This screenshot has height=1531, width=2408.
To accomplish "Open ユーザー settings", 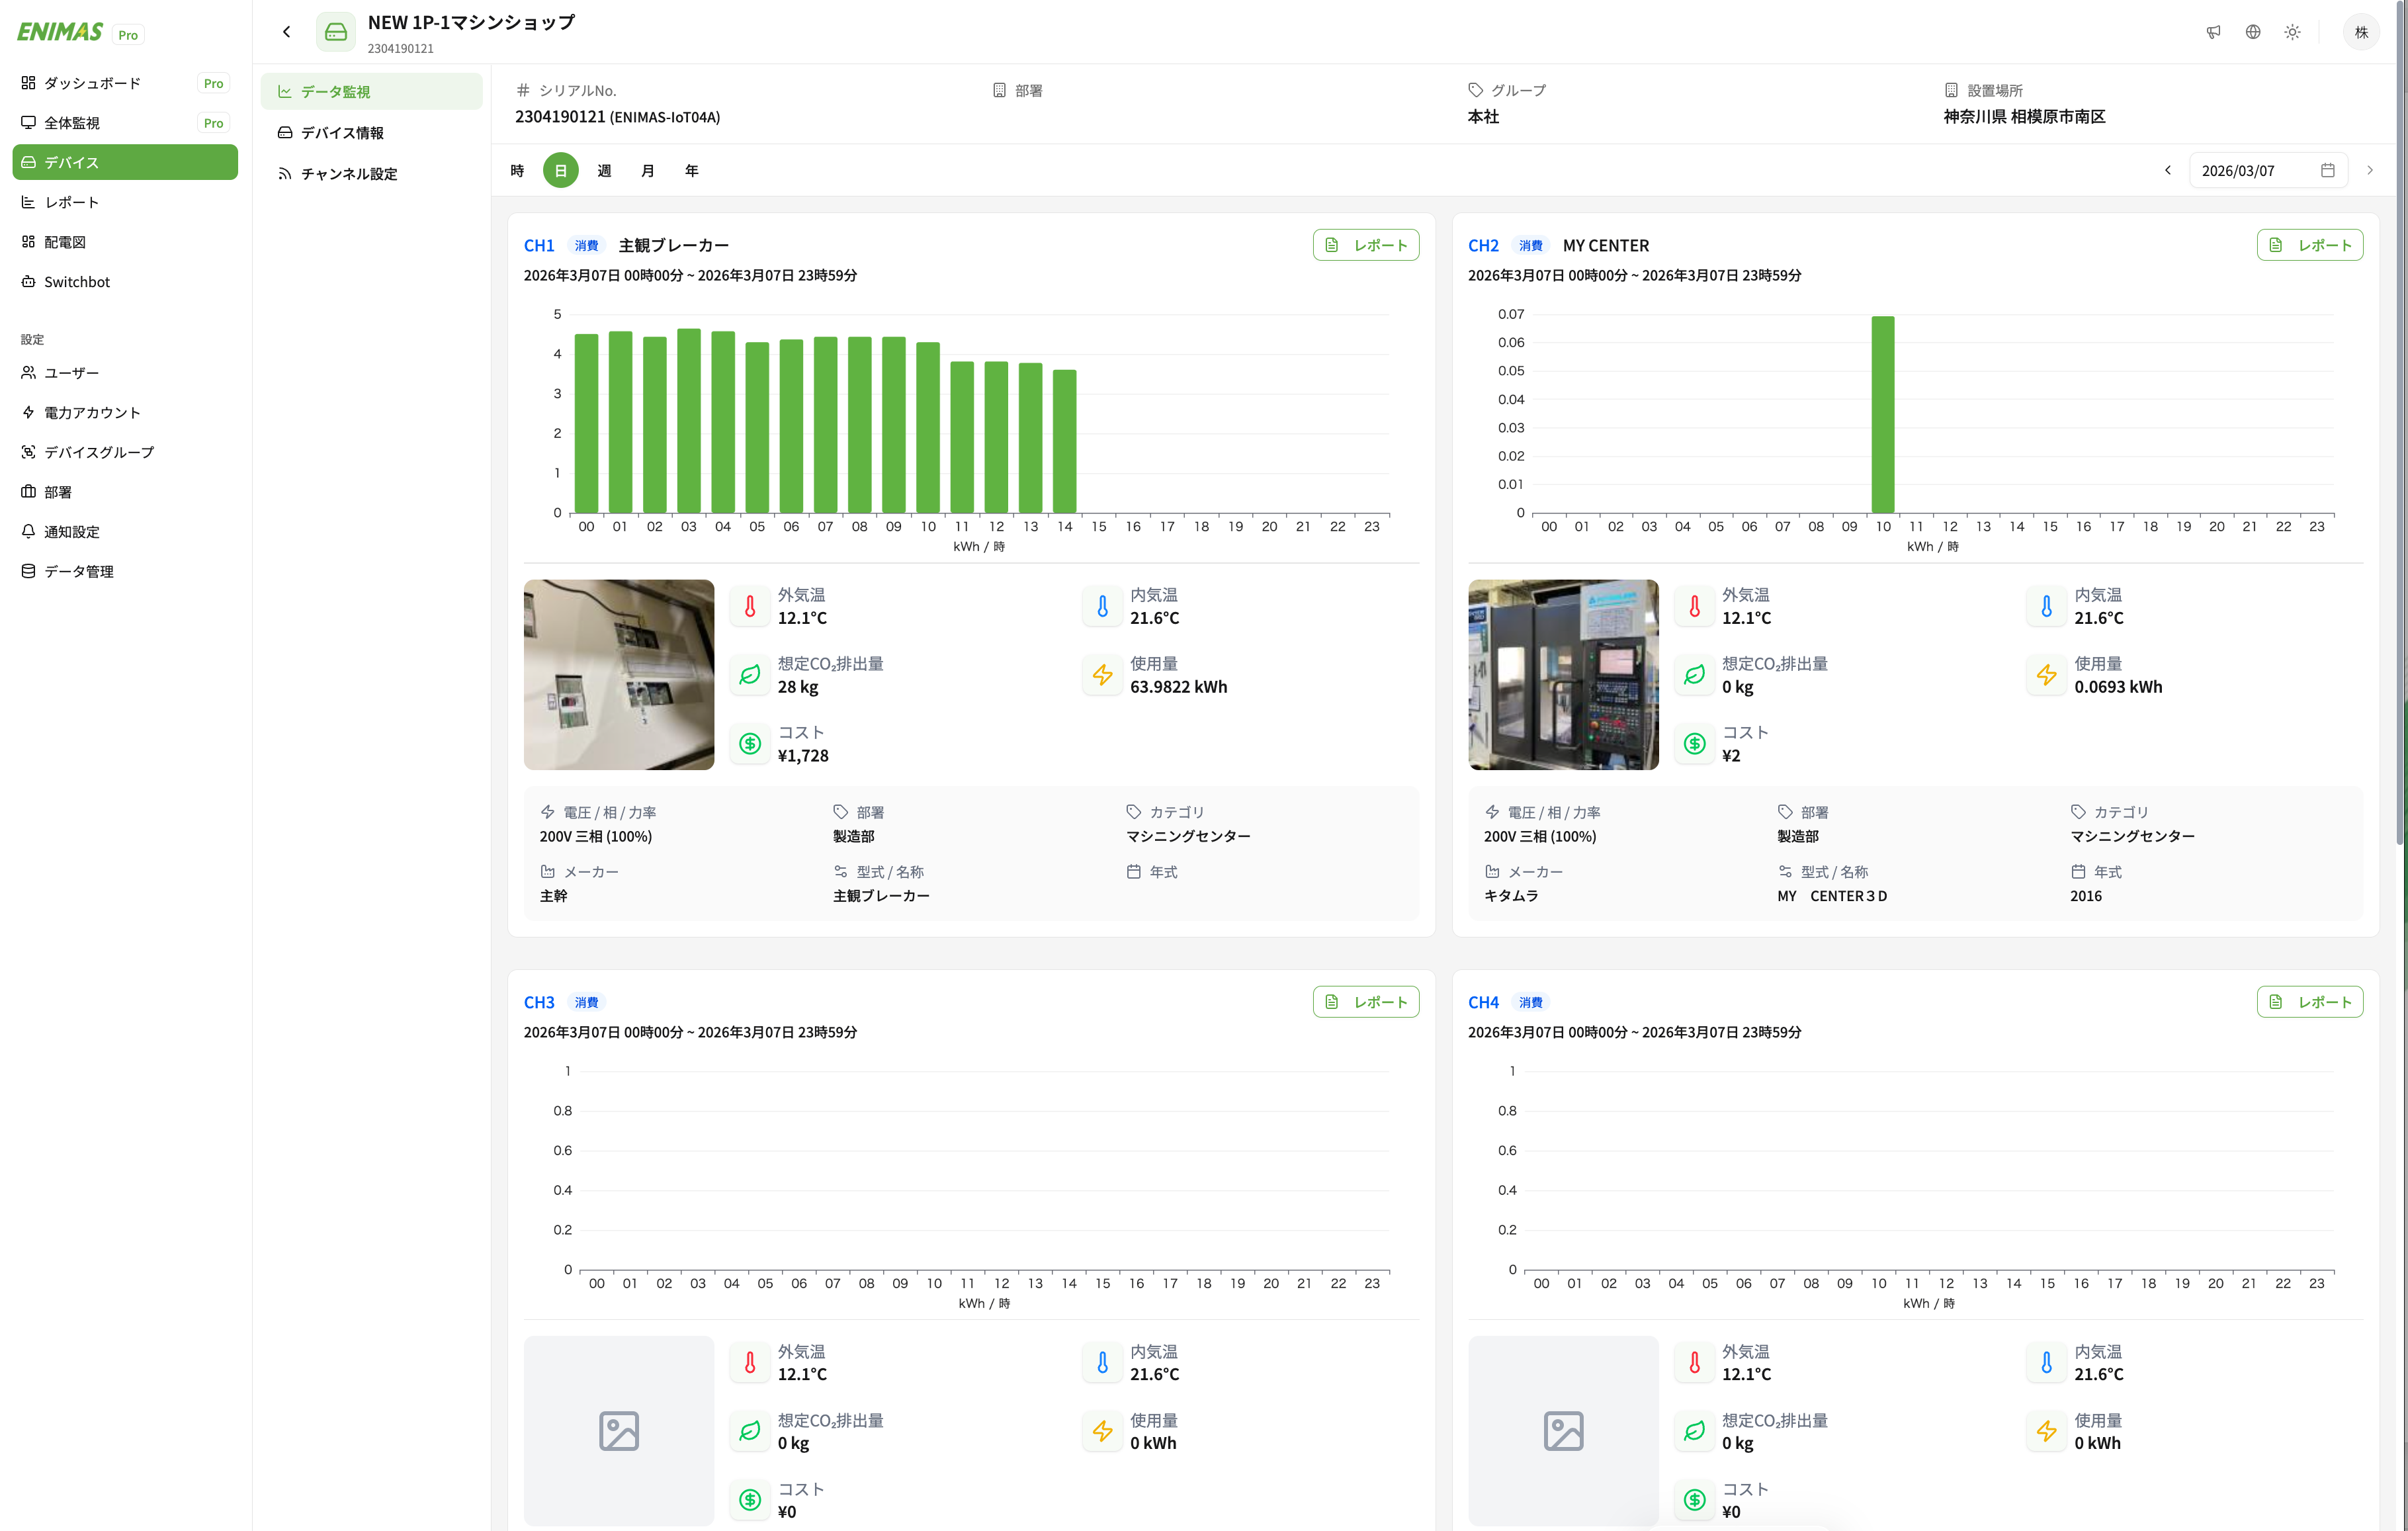I will [125, 373].
